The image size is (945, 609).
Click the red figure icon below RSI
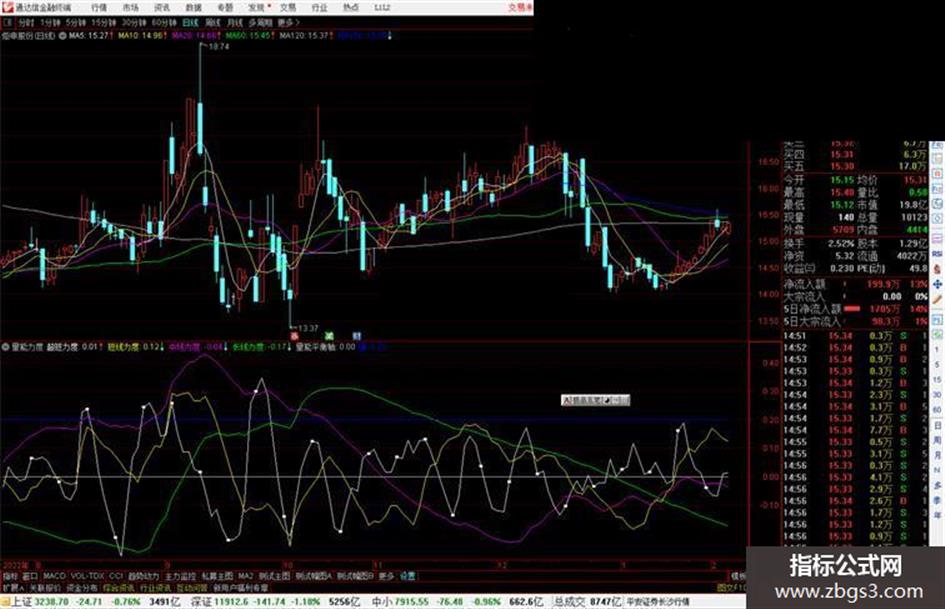[937, 269]
